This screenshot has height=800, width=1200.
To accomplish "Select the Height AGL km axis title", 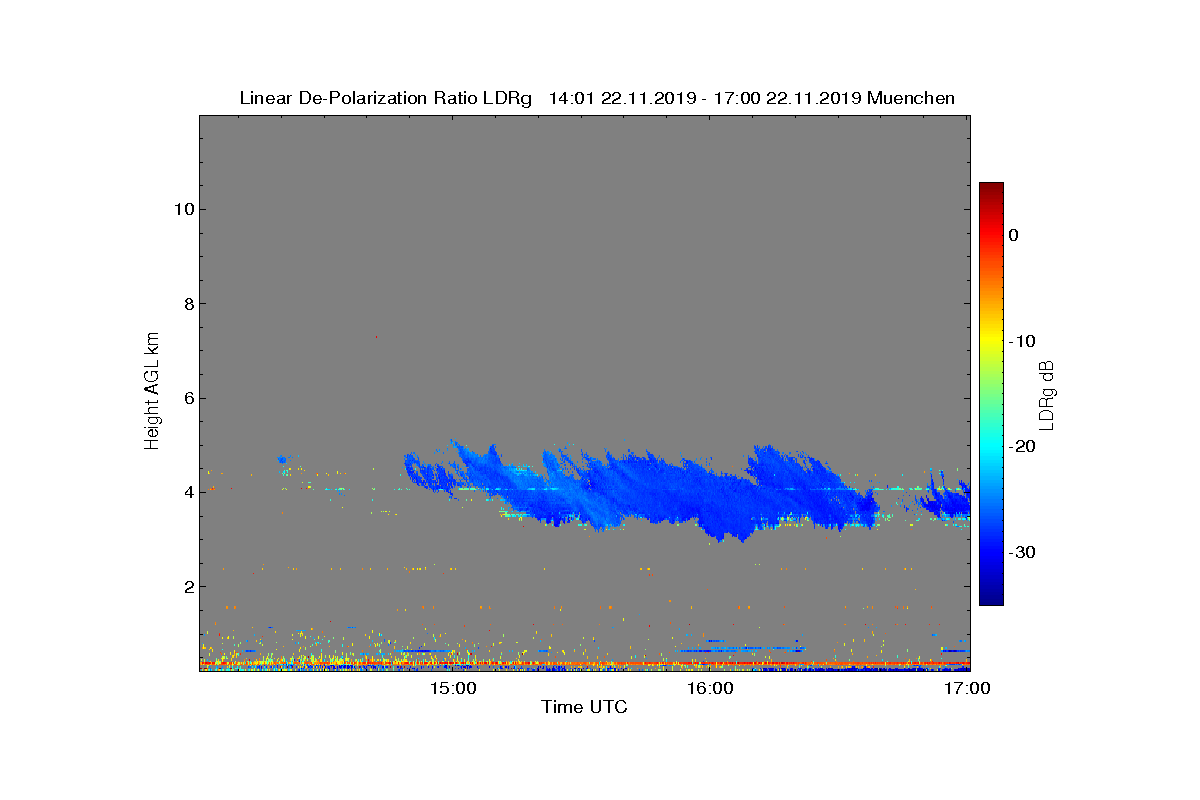I will 152,391.
